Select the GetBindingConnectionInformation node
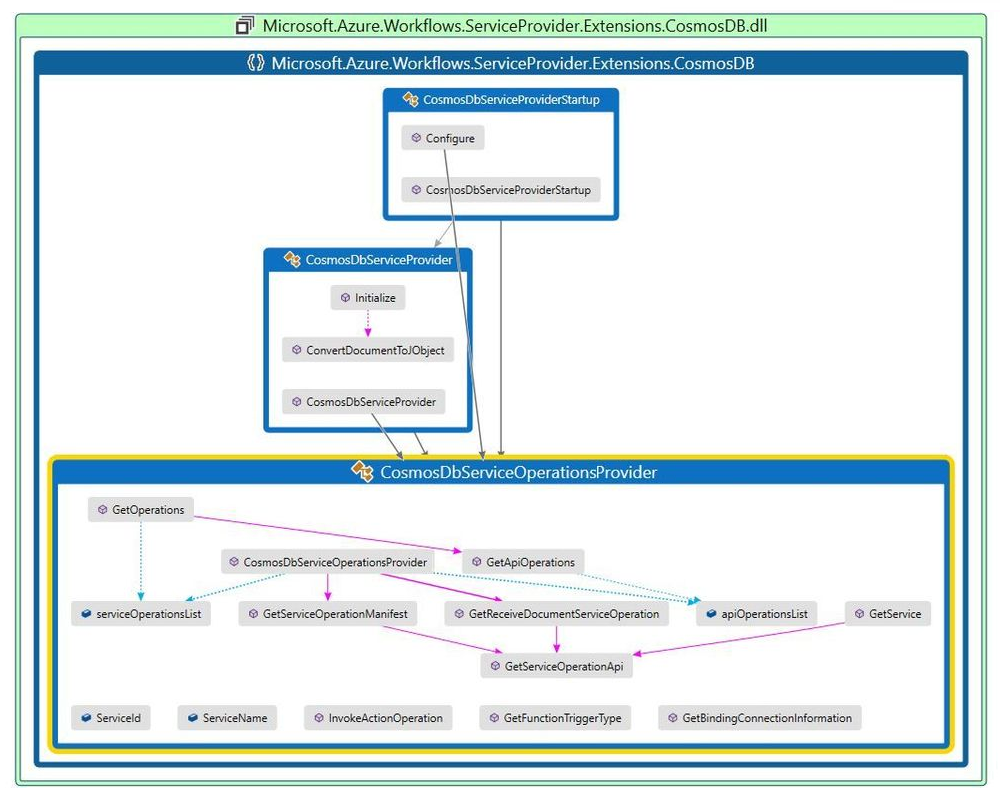This screenshot has height=800, width=1000. pos(759,717)
